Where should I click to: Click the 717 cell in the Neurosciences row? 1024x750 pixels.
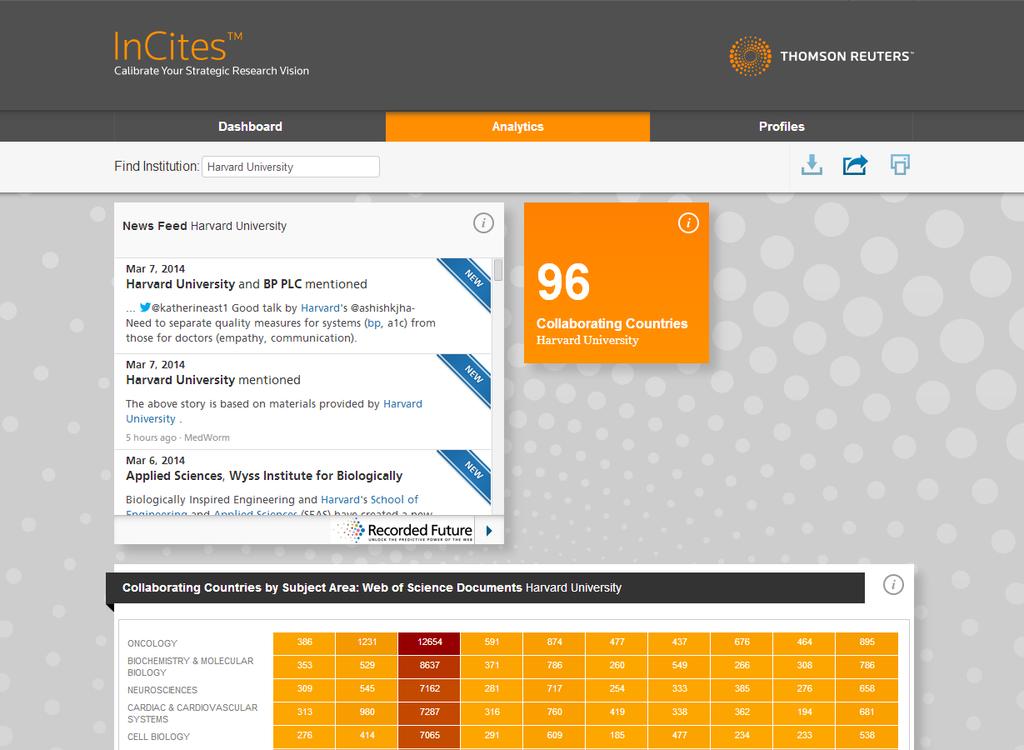pos(554,689)
